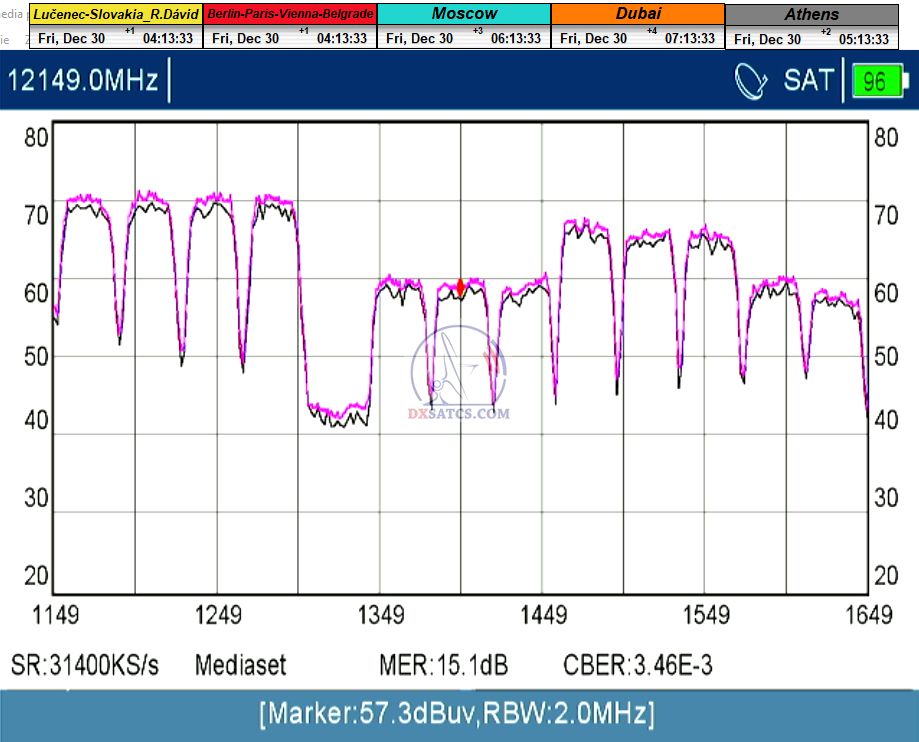This screenshot has width=919, height=742.
Task: Click the 1349 frequency axis label
Action: tap(380, 615)
